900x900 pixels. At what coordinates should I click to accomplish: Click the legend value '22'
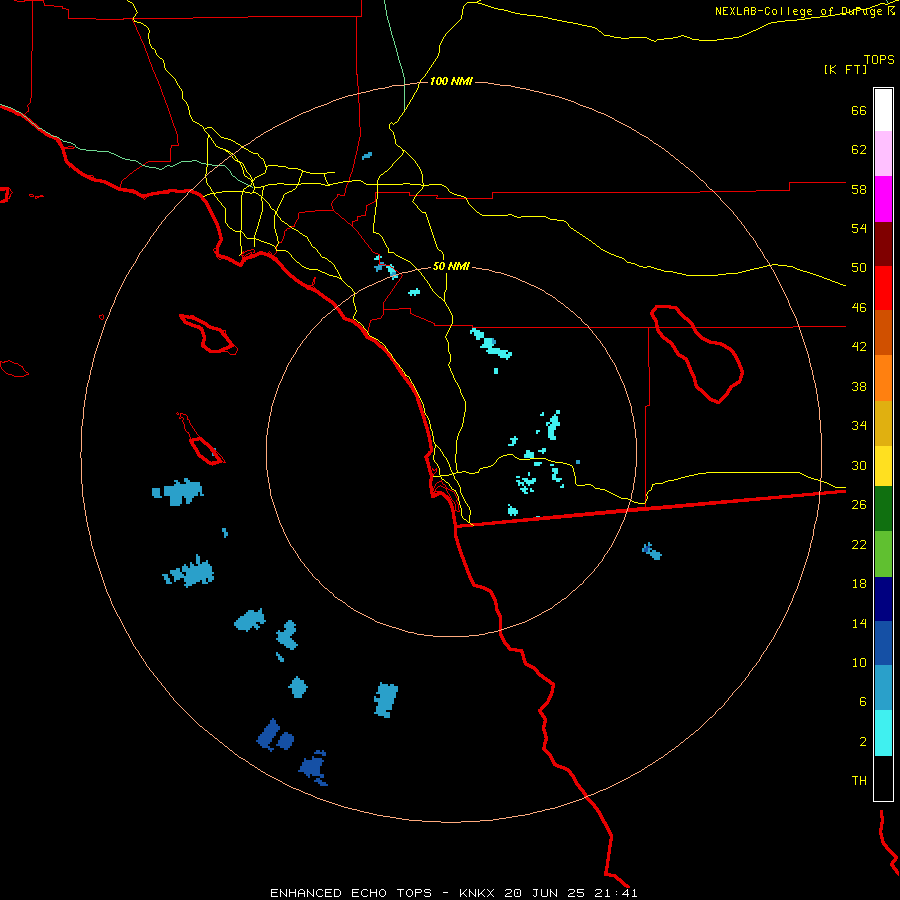pyautogui.click(x=859, y=544)
